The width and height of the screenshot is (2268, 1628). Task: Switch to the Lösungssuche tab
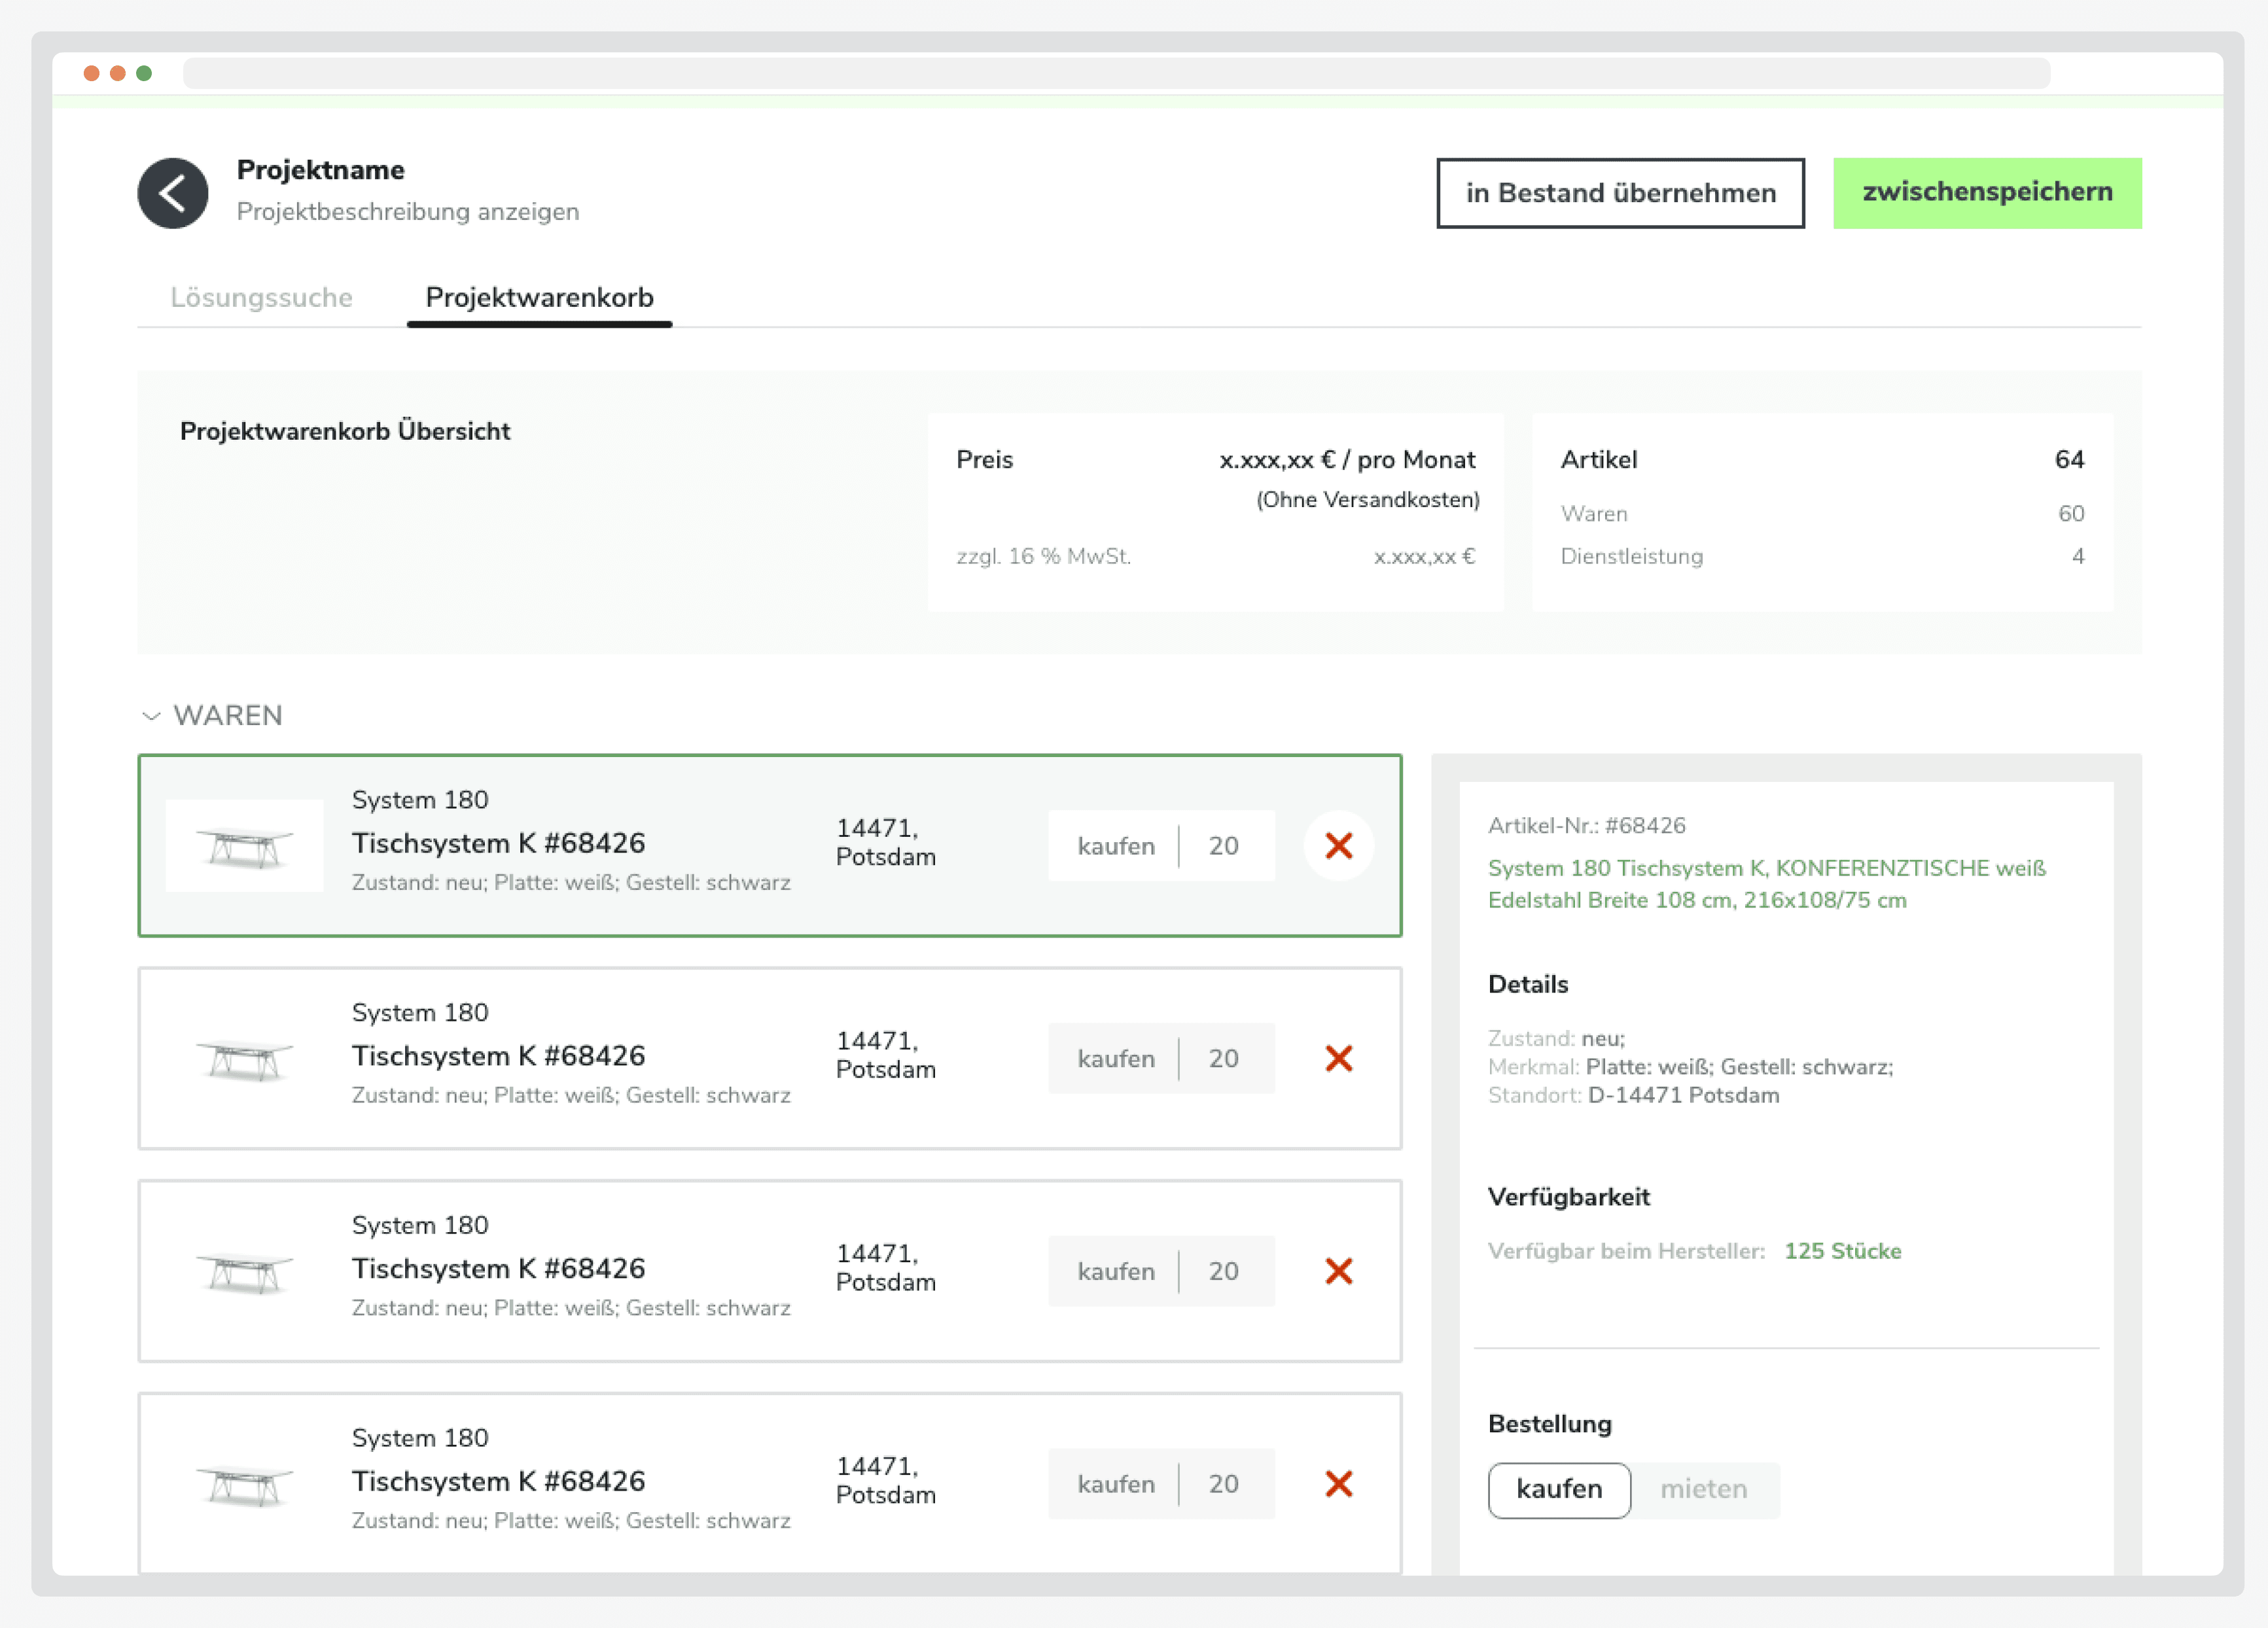click(x=261, y=297)
